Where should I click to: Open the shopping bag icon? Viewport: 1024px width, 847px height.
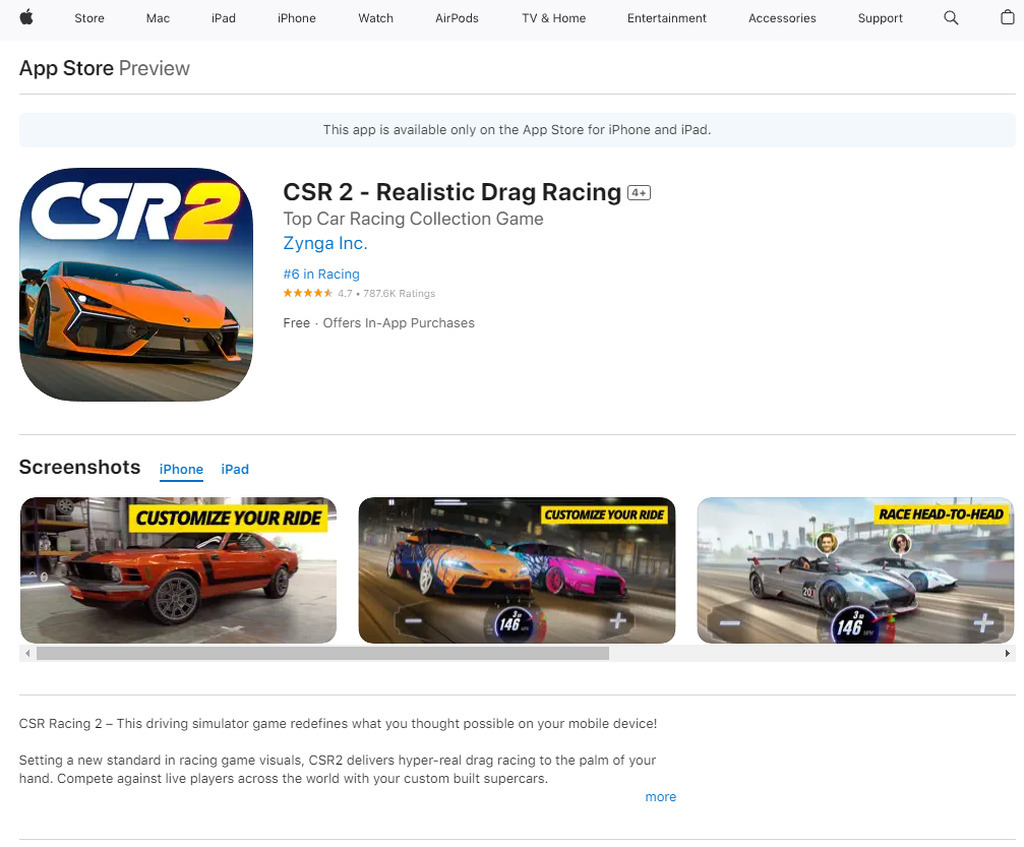[1008, 18]
